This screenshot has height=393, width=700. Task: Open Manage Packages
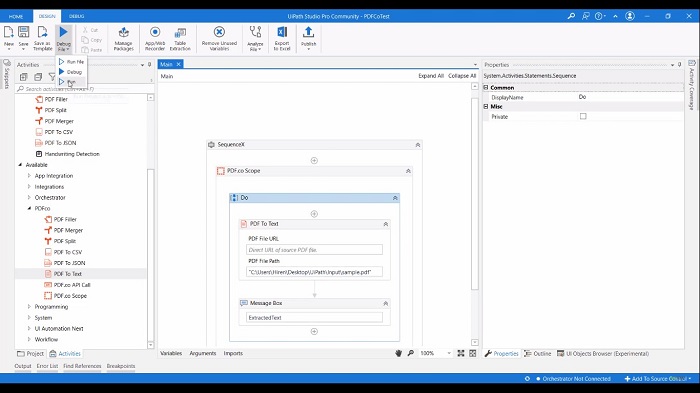[124, 38]
